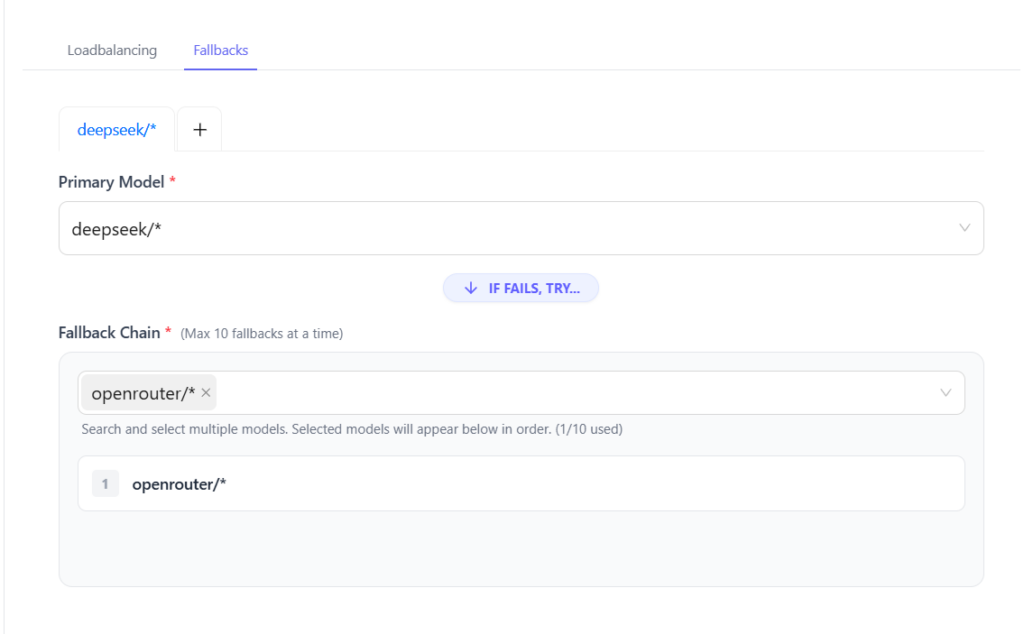Click the IF FAILS, TRY... button

click(521, 288)
